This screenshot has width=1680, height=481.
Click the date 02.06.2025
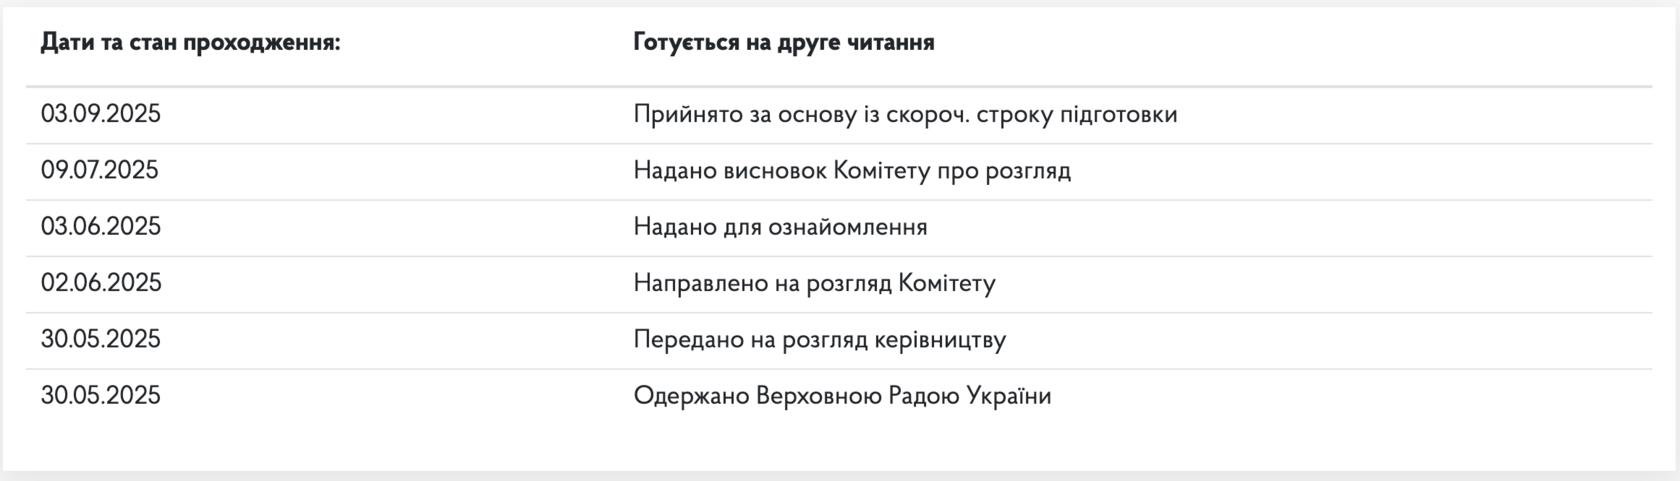(x=101, y=283)
